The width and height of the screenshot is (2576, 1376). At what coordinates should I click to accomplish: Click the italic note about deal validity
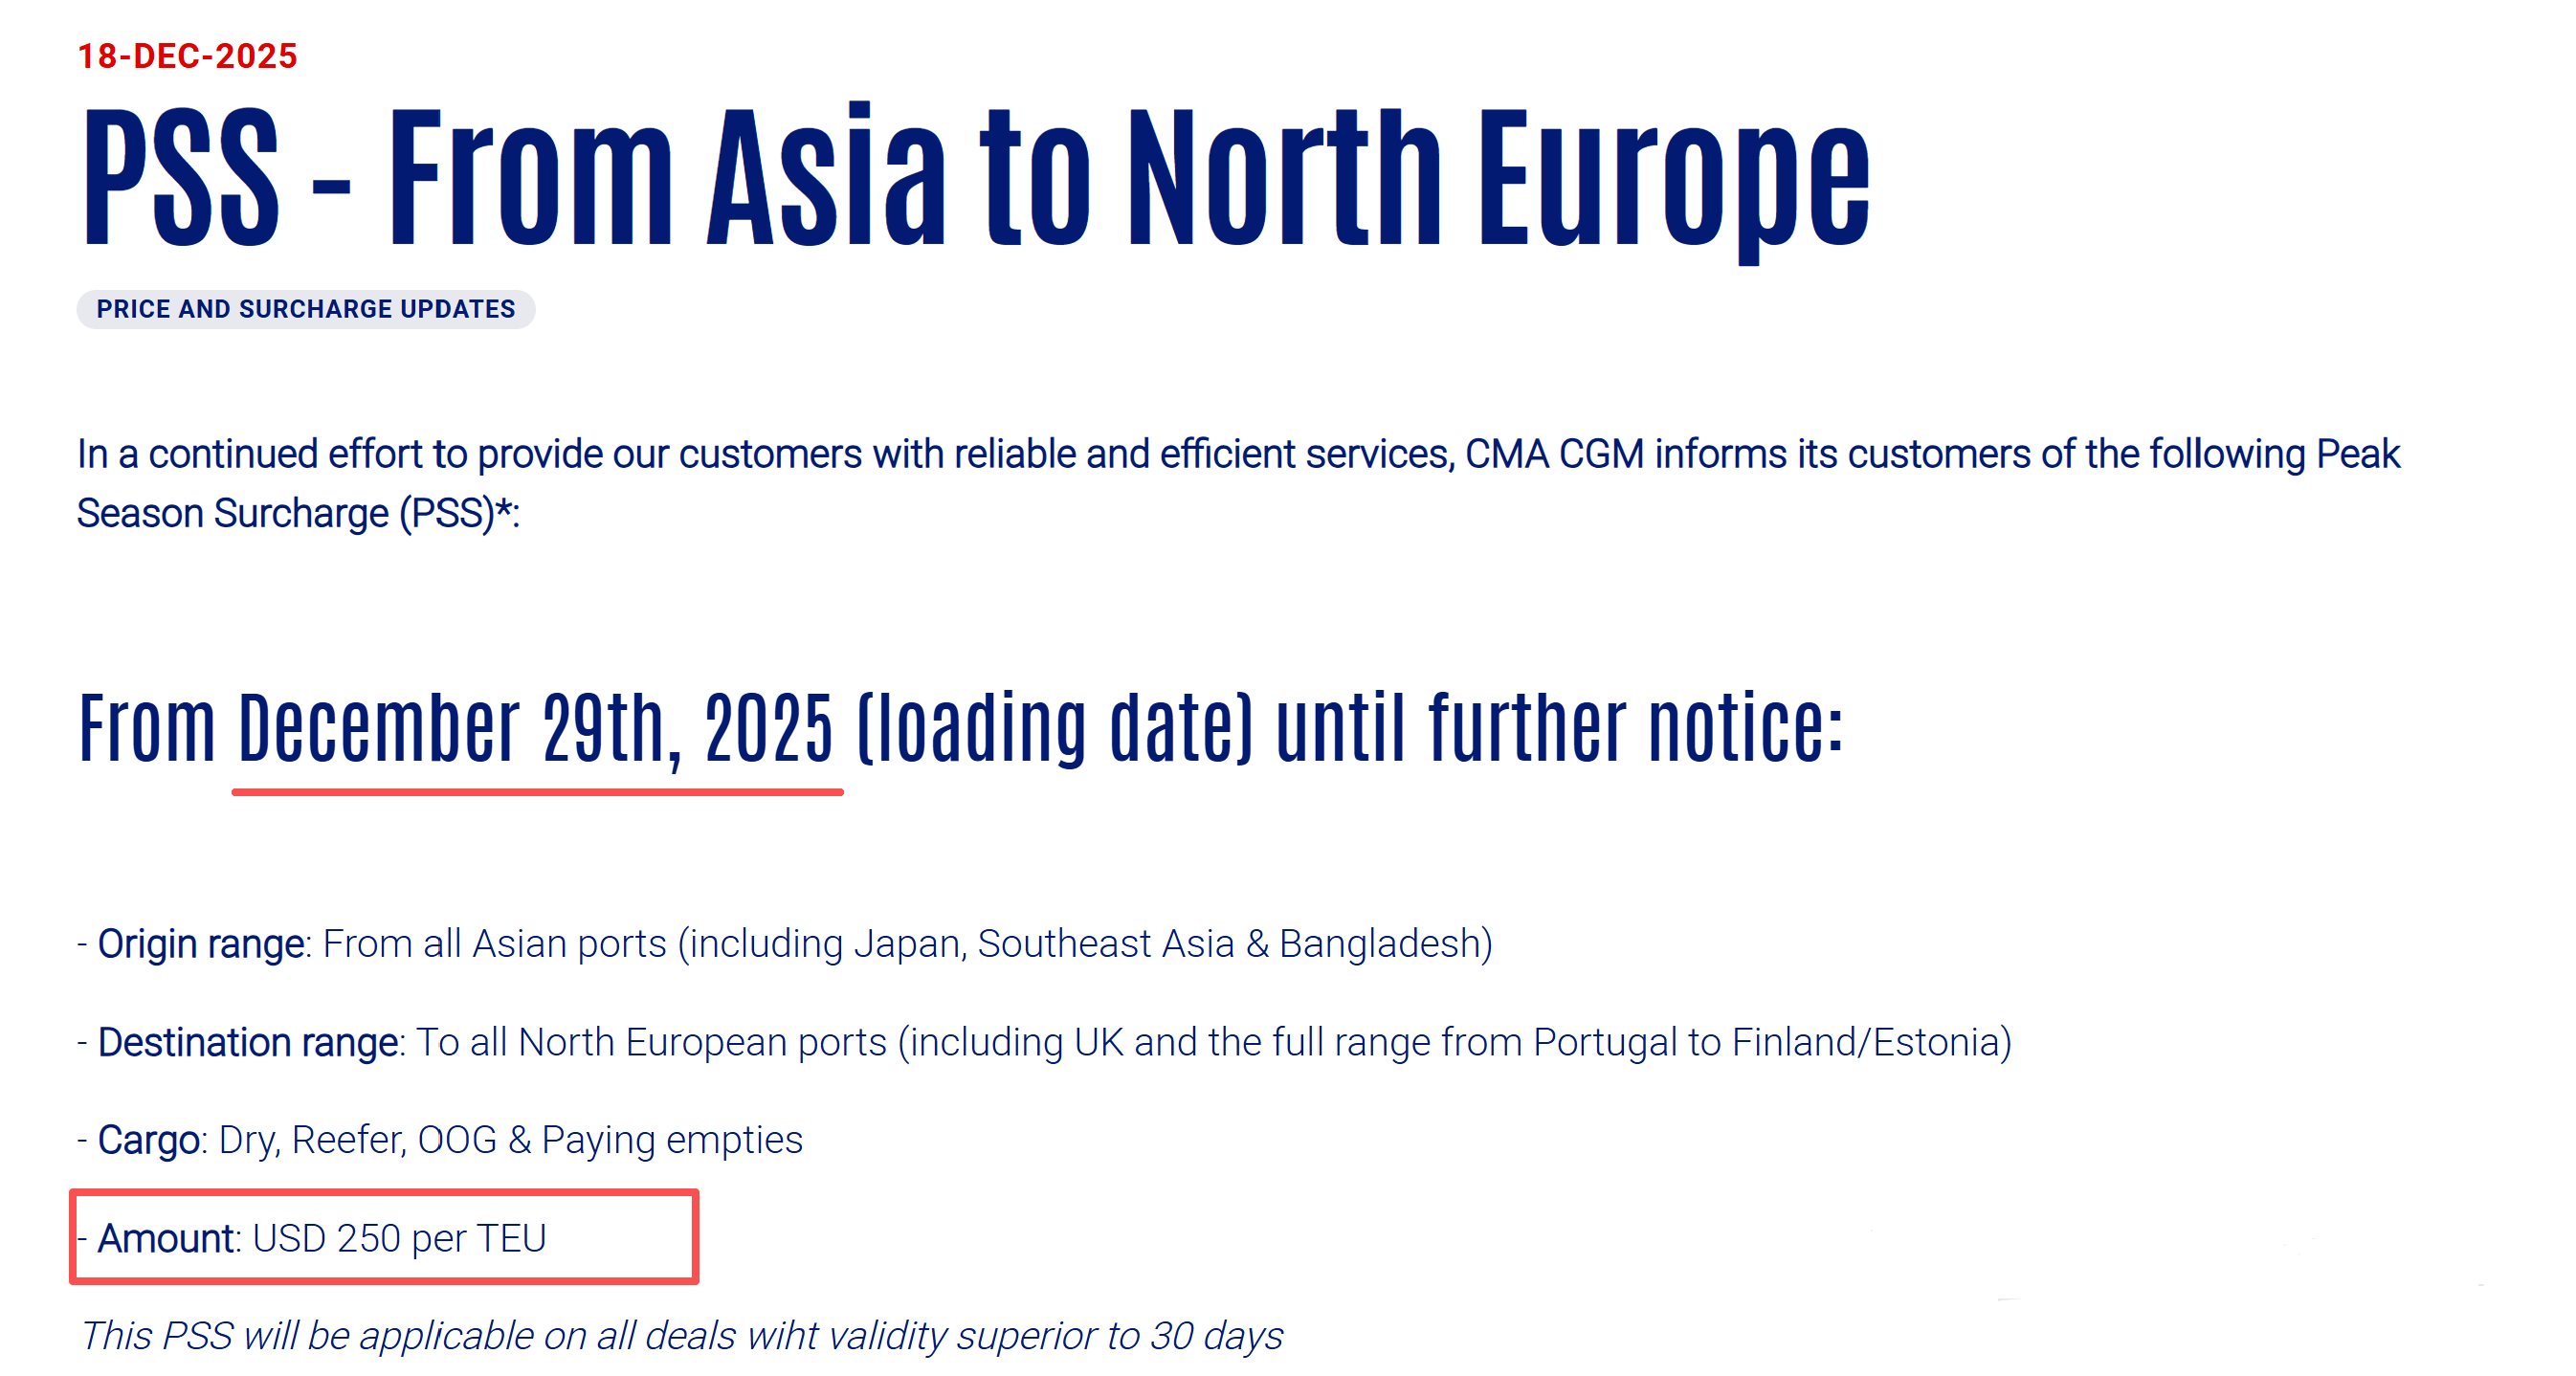(680, 1336)
